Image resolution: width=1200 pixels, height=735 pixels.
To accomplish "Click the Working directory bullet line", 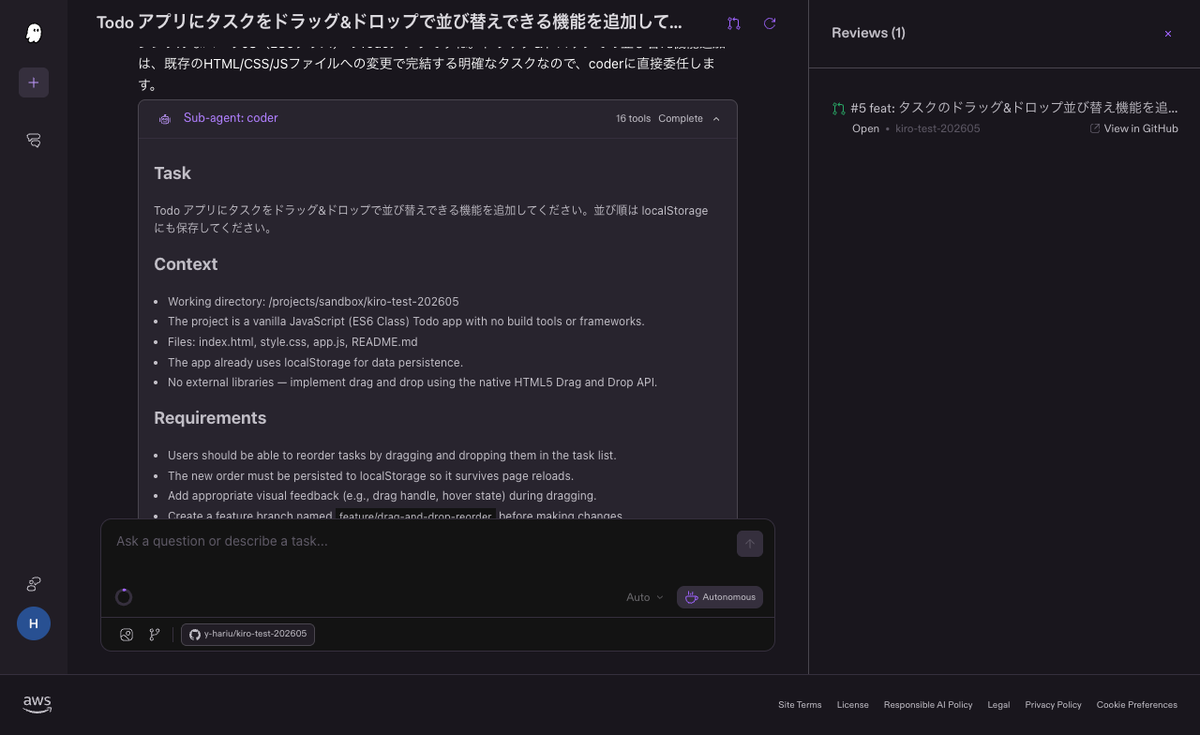I will [313, 301].
